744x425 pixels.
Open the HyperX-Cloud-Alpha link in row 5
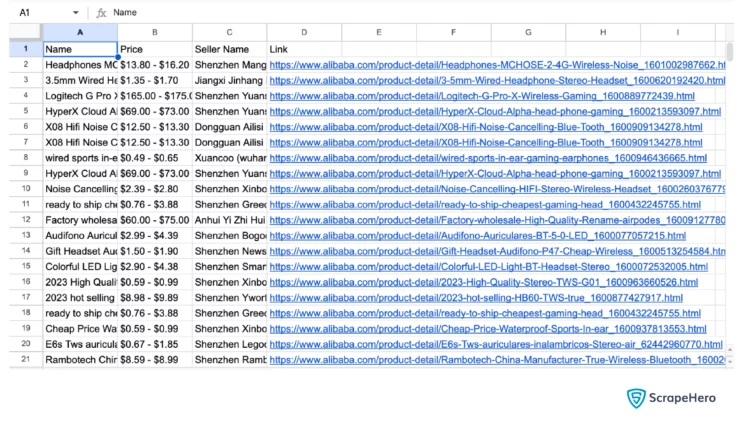495,111
